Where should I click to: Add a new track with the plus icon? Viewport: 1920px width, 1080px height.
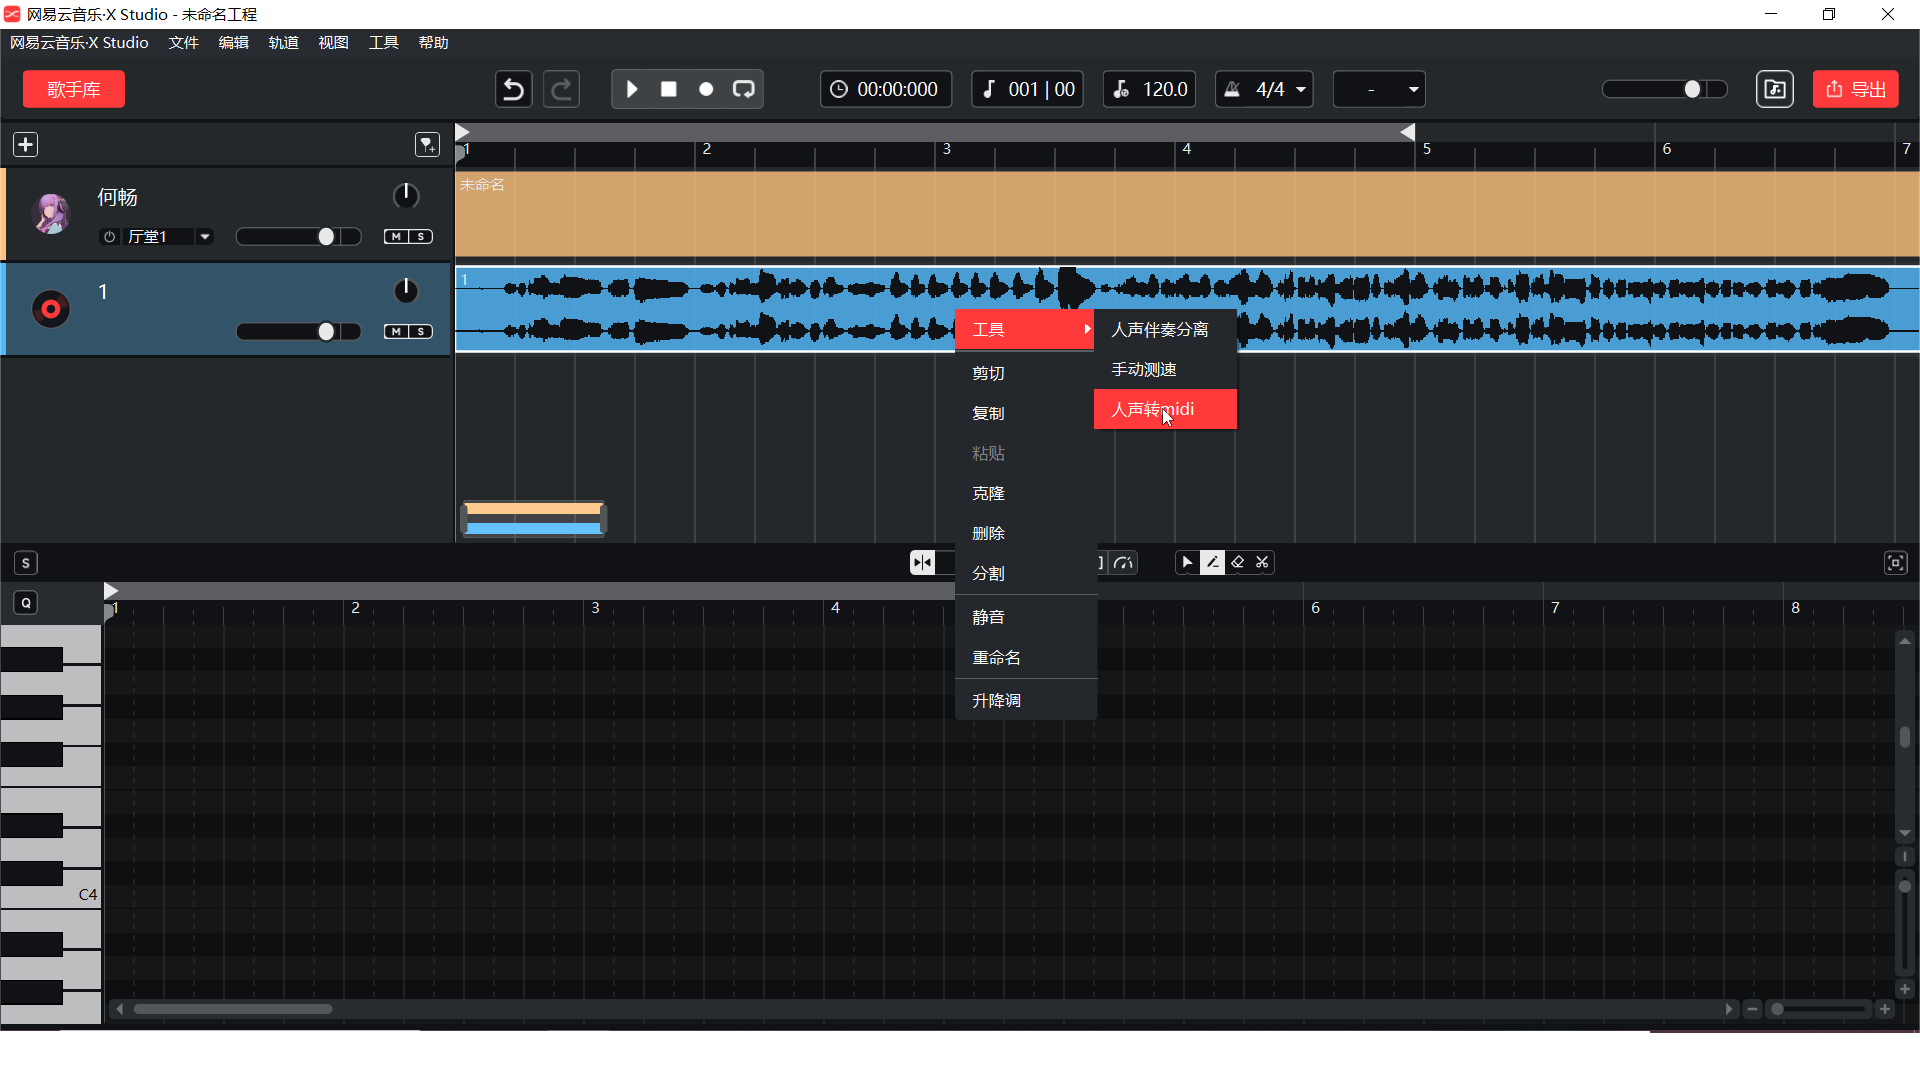pyautogui.click(x=26, y=145)
